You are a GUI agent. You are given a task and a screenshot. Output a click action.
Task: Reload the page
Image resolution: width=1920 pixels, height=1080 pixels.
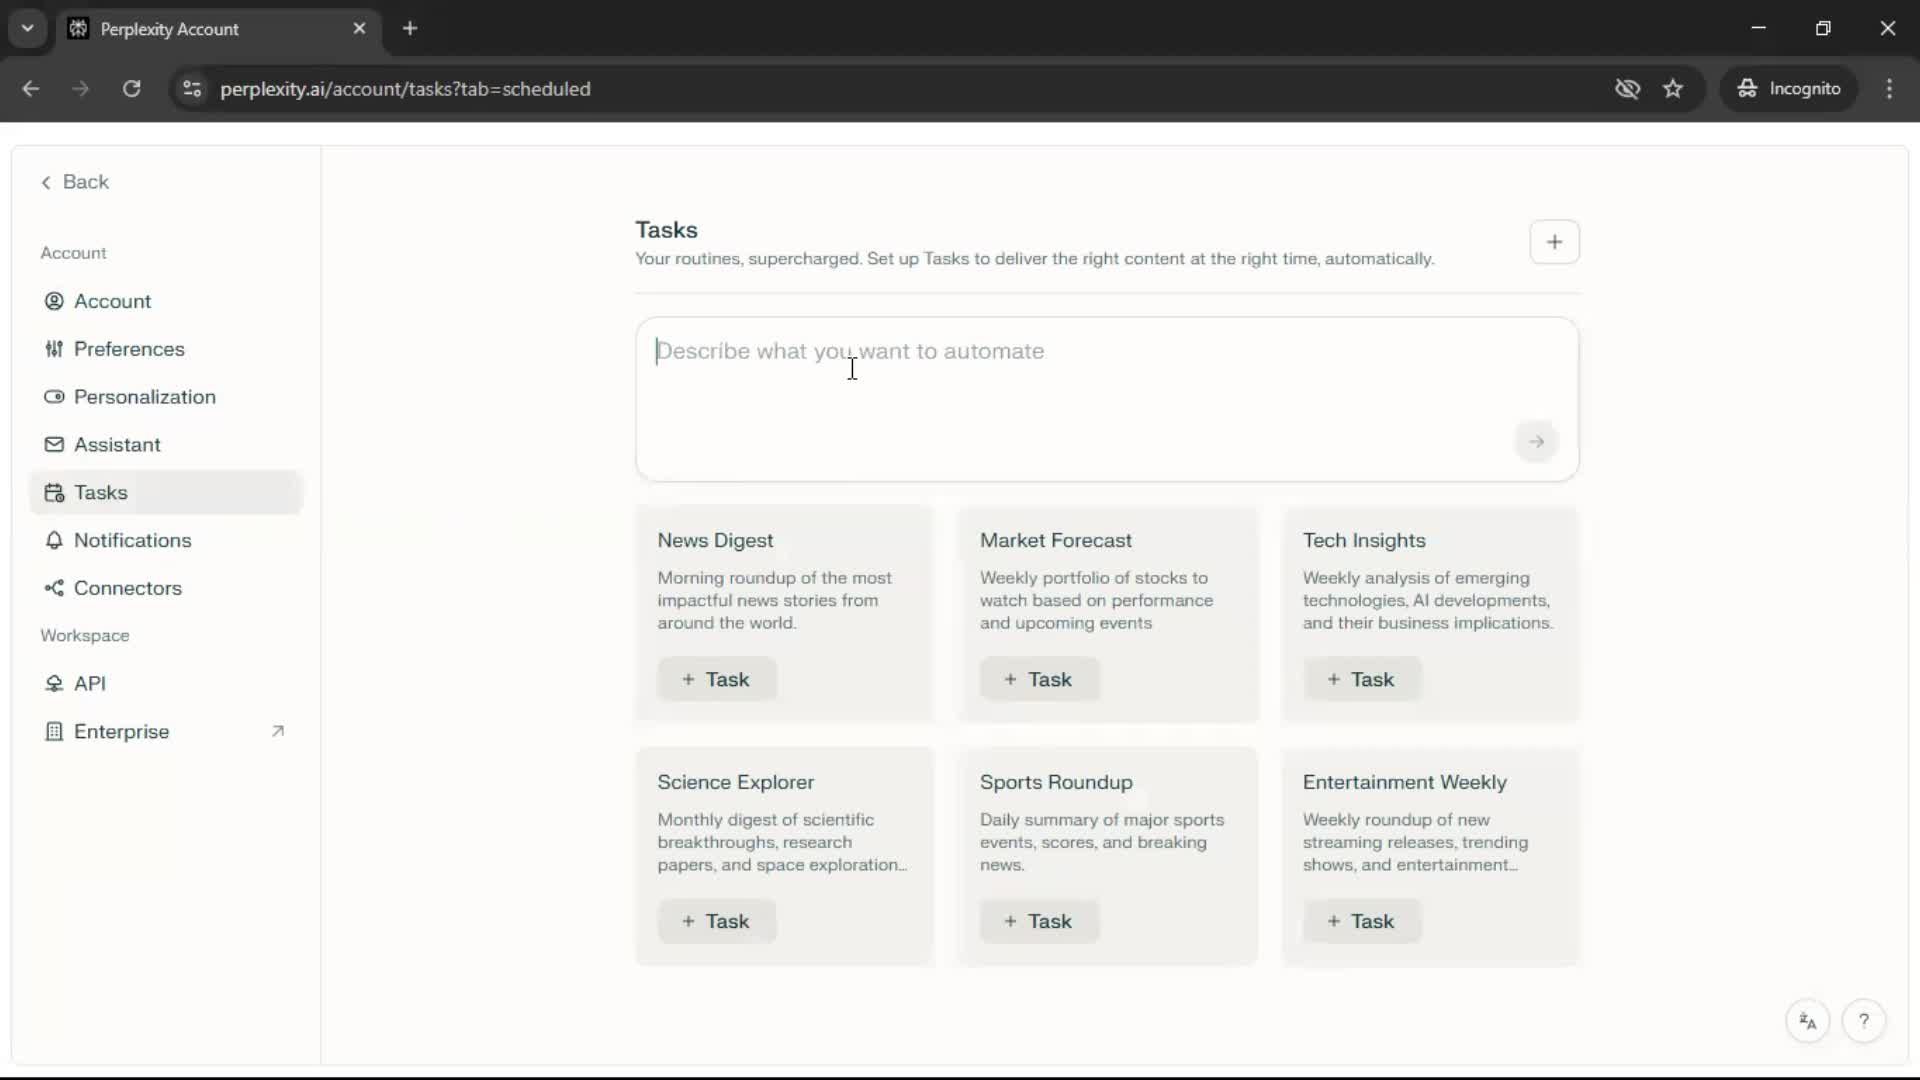coord(131,89)
